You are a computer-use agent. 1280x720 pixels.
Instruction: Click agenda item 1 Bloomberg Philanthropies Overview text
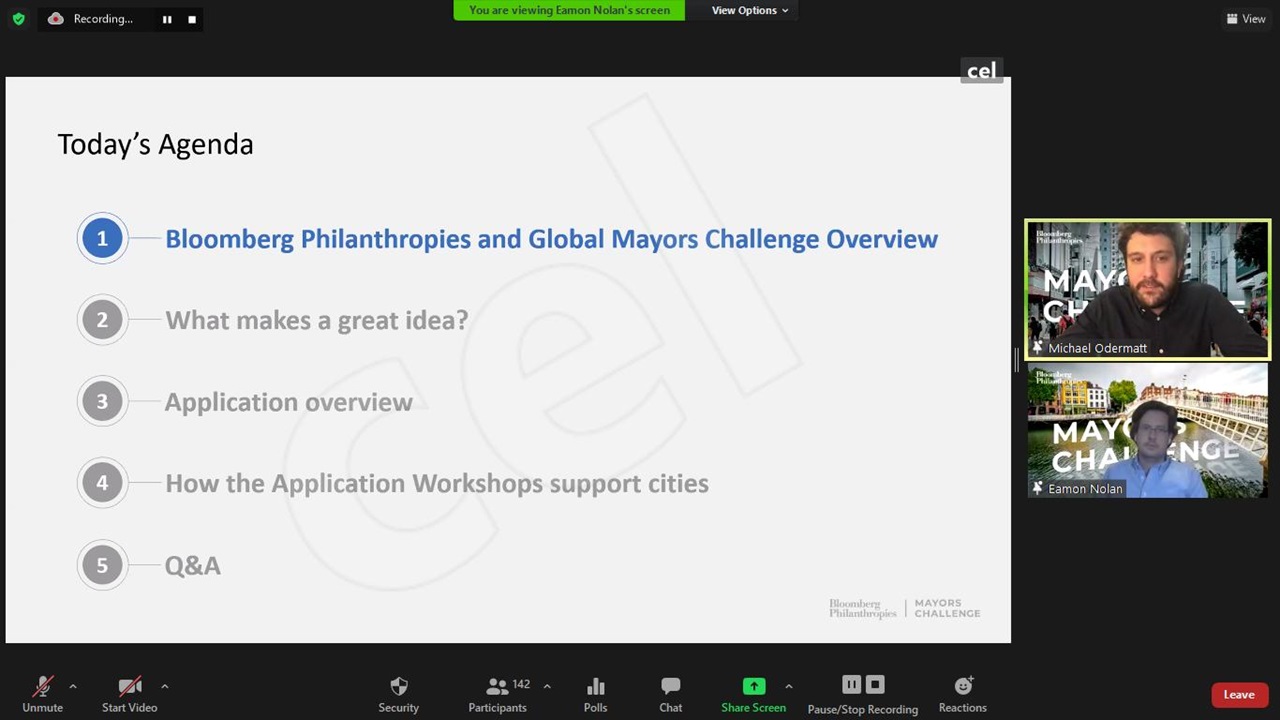(551, 239)
